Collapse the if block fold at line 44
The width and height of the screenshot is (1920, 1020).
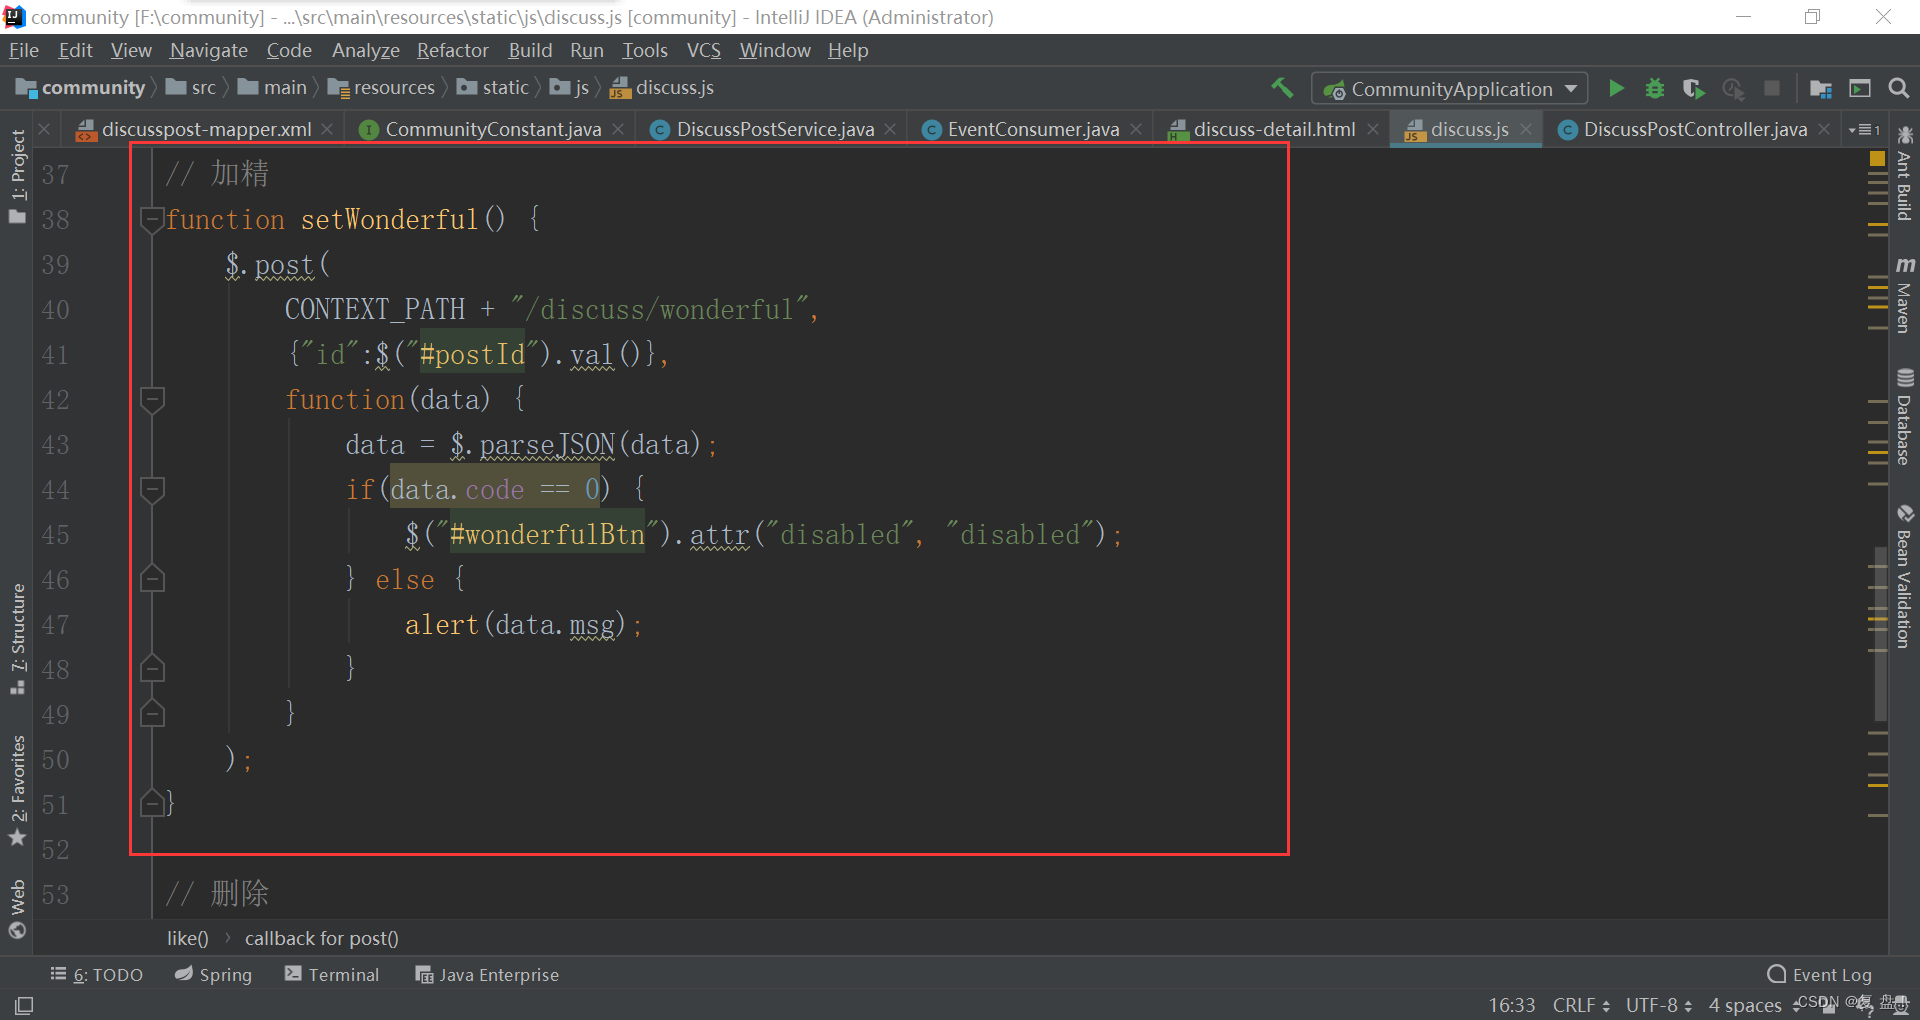coord(152,489)
